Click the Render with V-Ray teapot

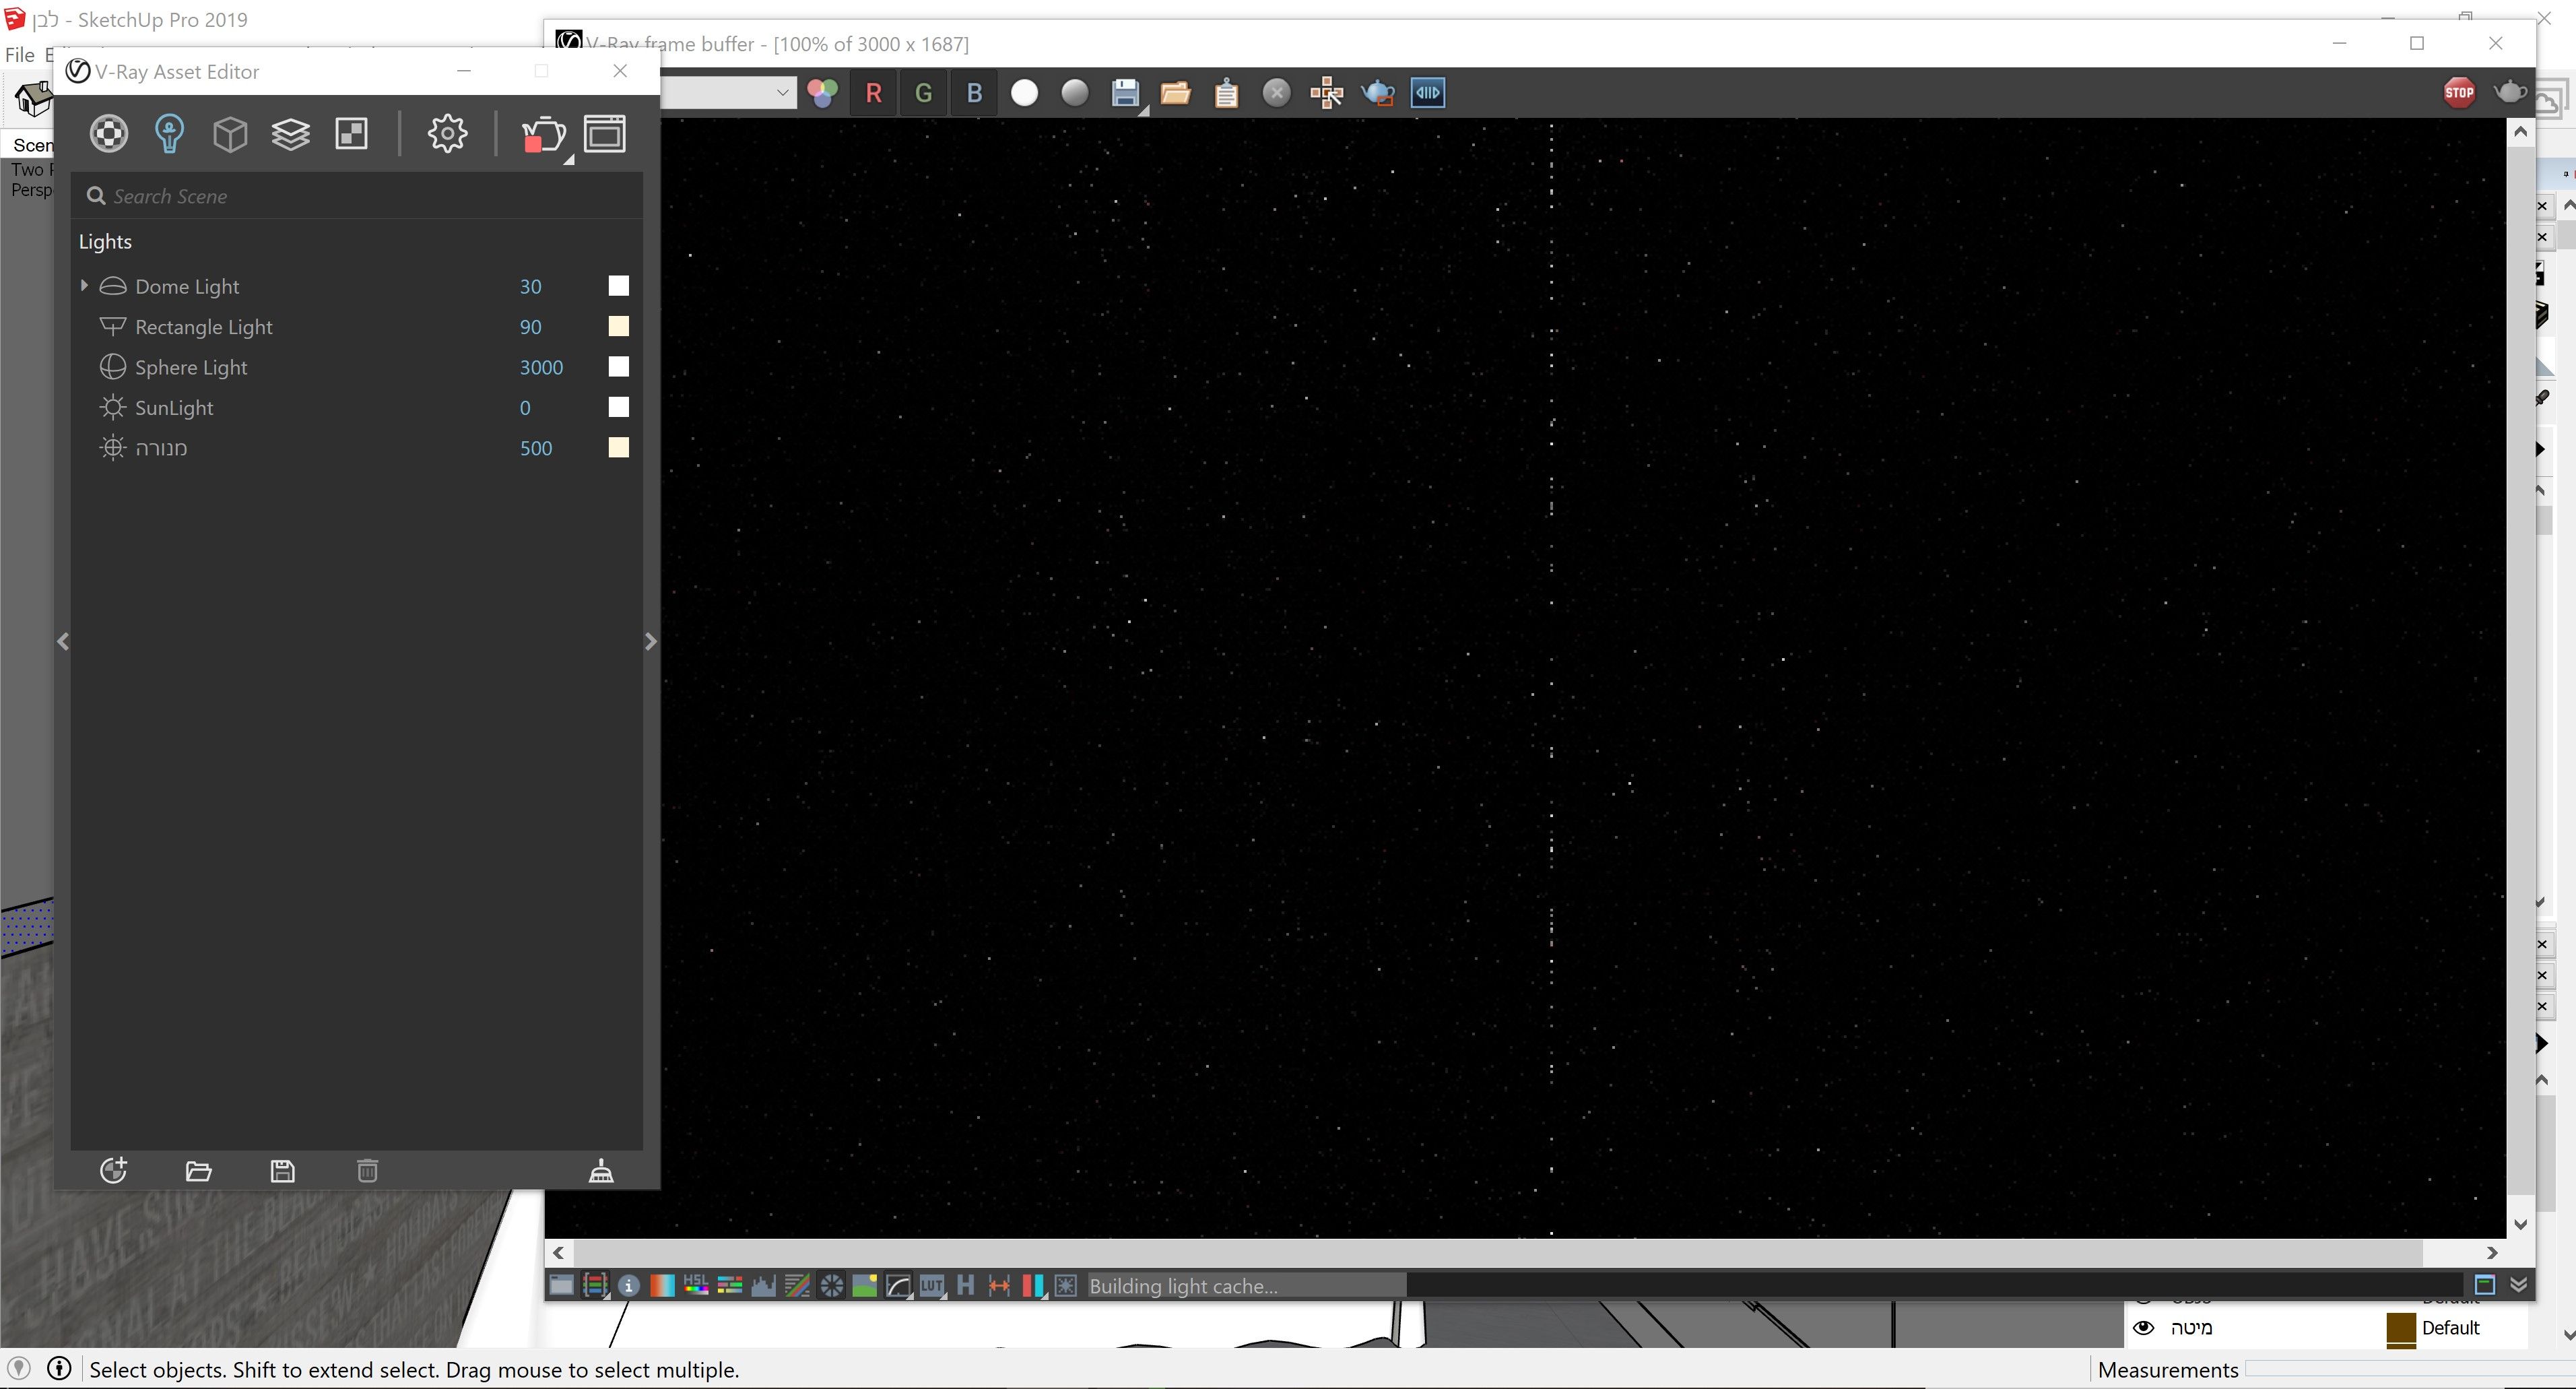[543, 133]
